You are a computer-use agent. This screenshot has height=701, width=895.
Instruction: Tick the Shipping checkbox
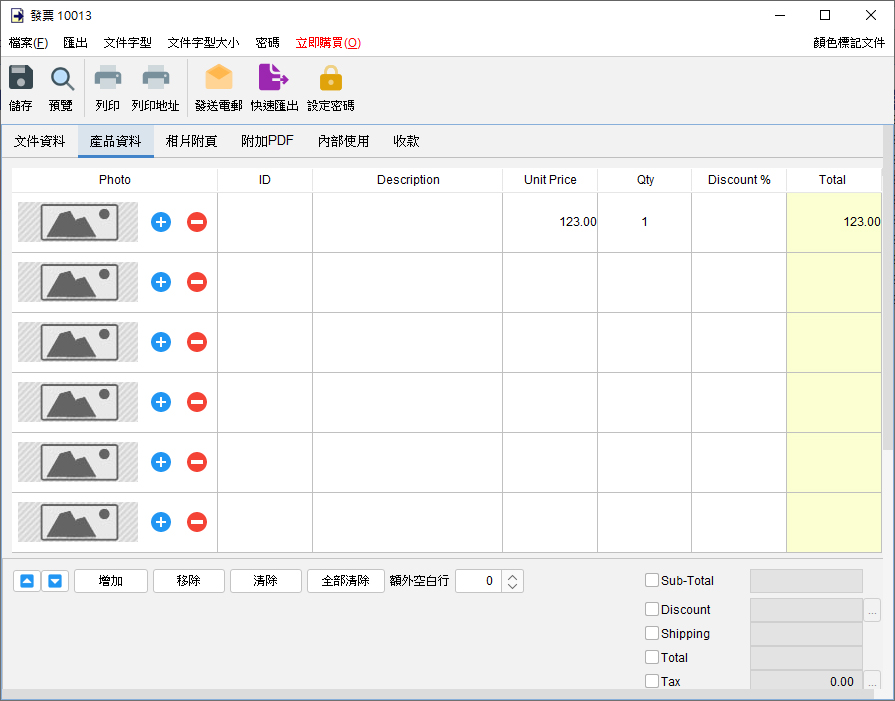(x=652, y=633)
